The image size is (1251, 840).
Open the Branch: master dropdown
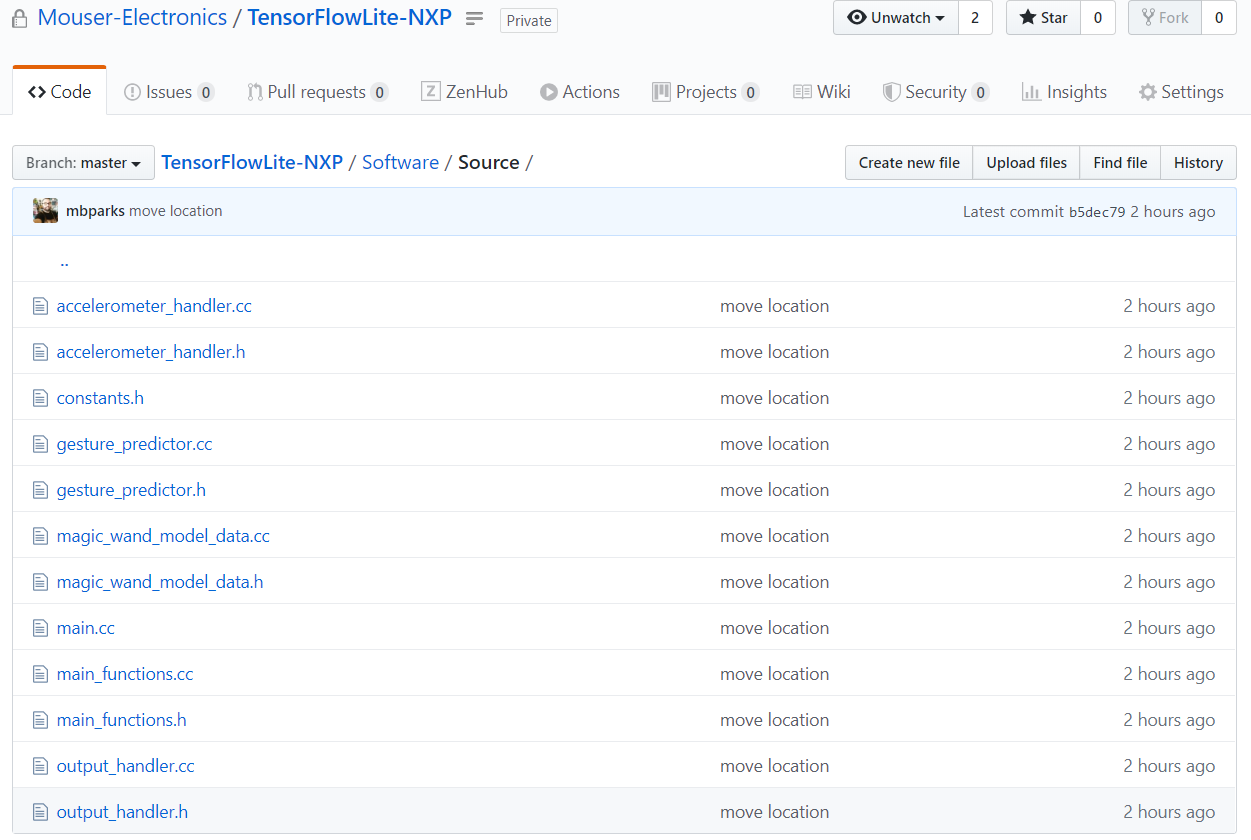tap(82, 162)
